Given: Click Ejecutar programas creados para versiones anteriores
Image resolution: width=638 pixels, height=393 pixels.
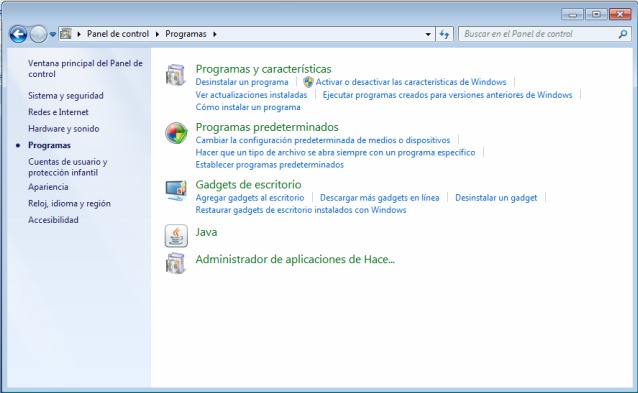Looking at the screenshot, I should [x=447, y=95].
